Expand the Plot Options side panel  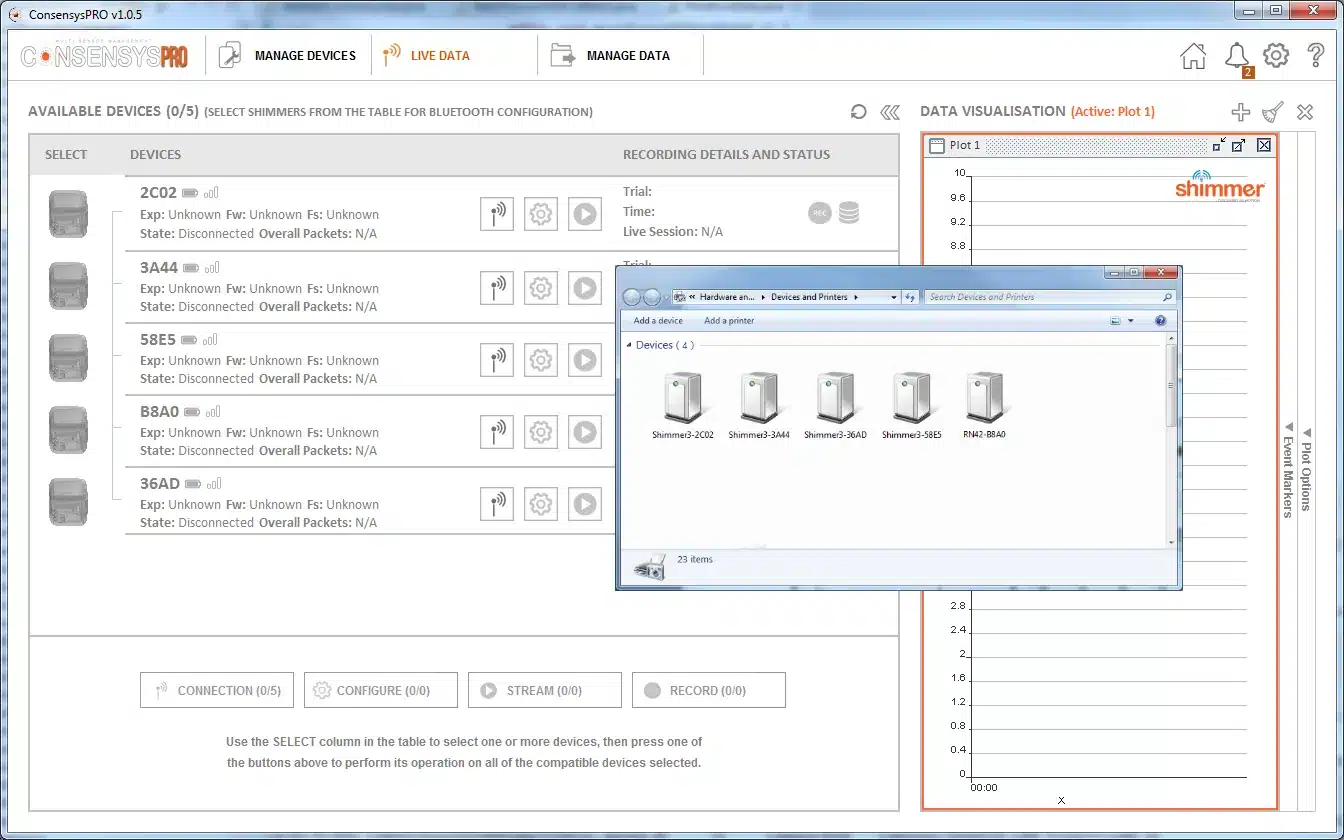point(1306,469)
